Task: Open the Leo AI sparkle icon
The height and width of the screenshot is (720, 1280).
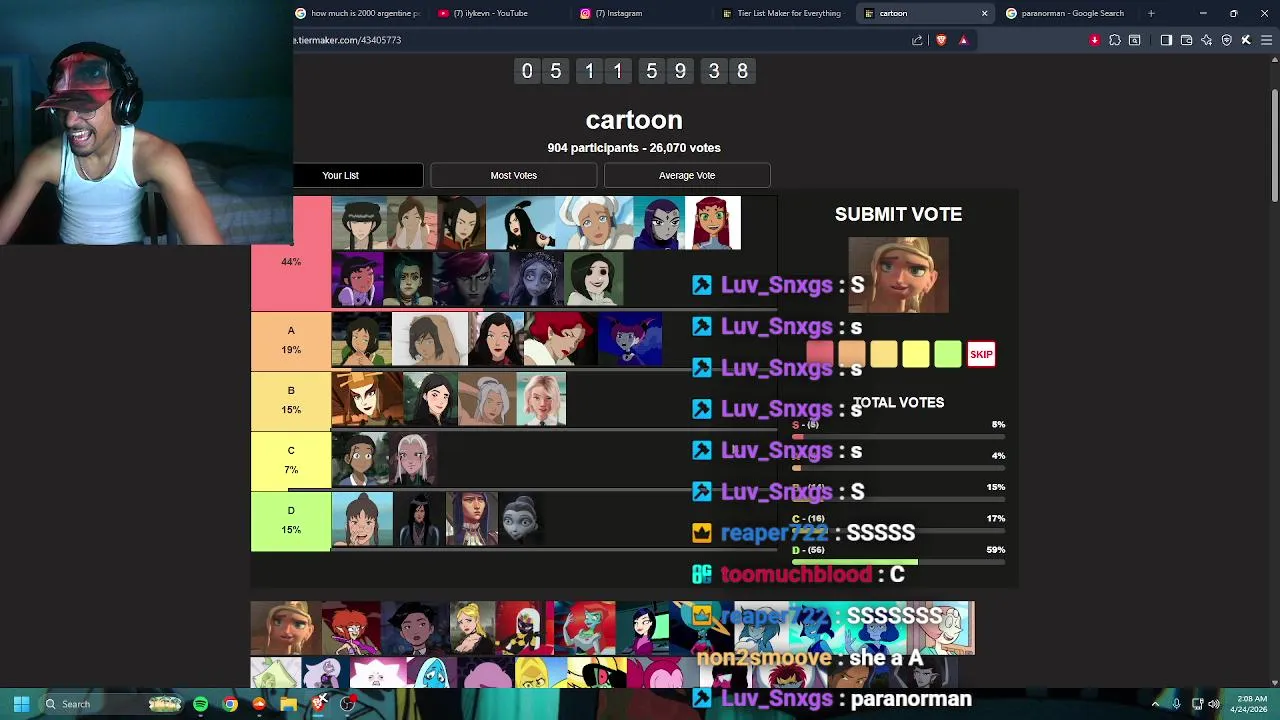Action: point(1206,40)
